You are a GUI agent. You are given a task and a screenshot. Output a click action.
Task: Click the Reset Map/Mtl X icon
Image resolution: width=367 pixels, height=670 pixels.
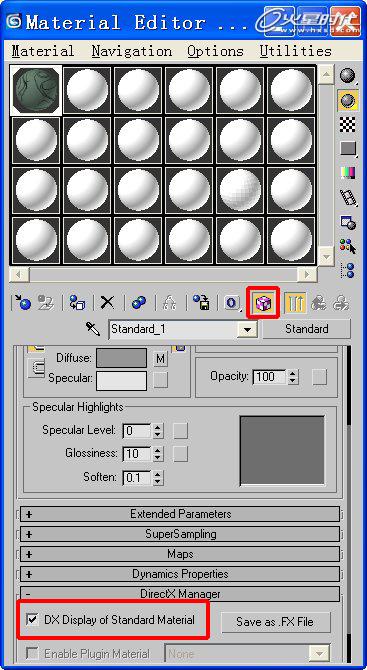pos(107,303)
